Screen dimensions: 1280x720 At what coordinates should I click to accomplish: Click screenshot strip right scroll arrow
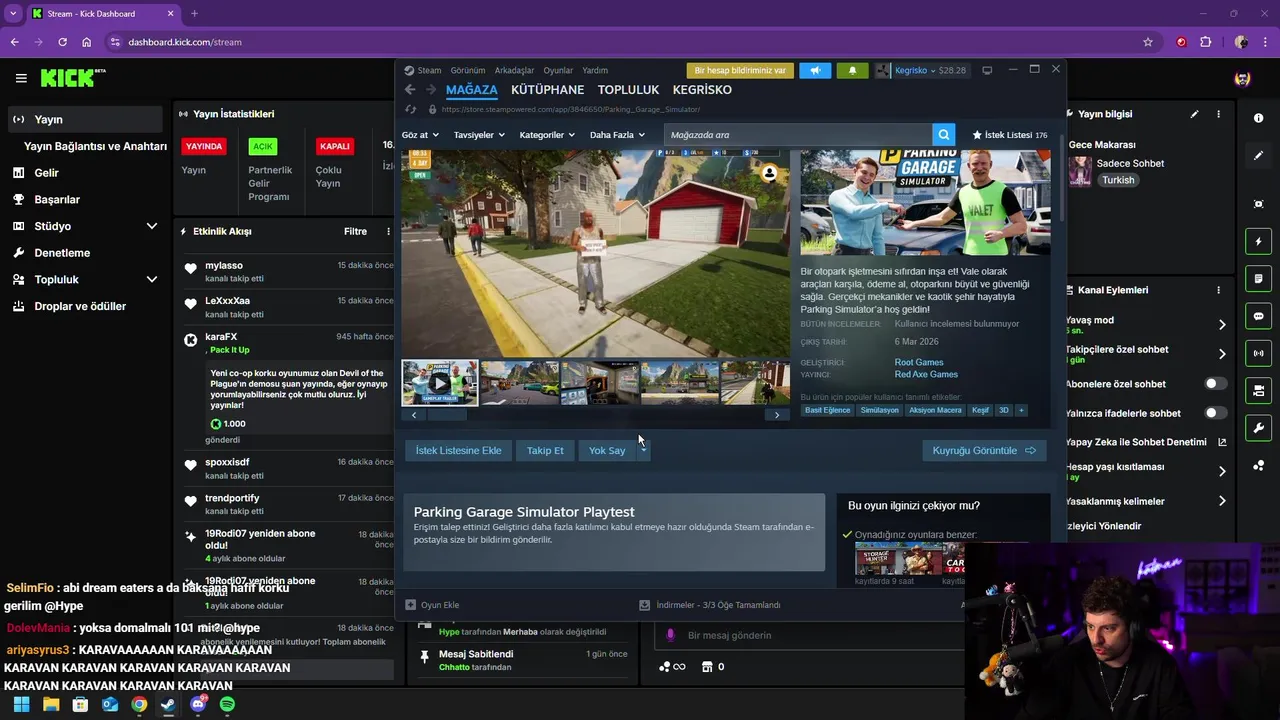777,415
